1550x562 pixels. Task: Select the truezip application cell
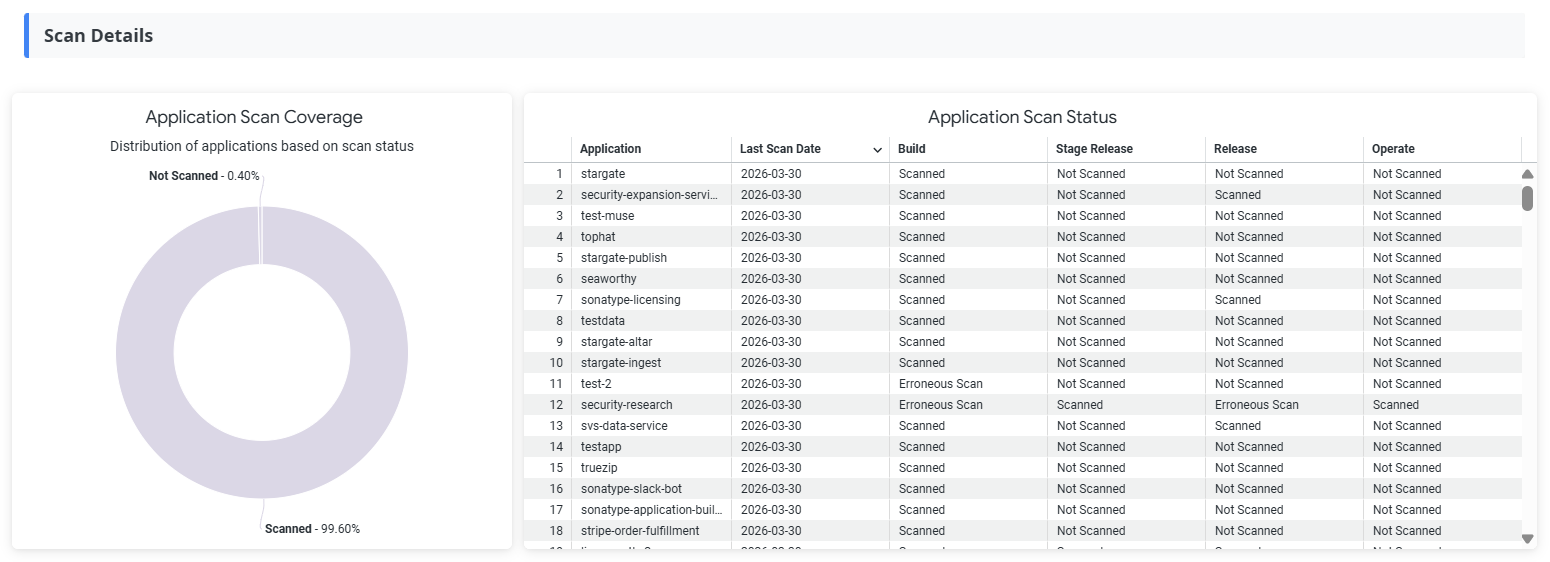pos(651,468)
